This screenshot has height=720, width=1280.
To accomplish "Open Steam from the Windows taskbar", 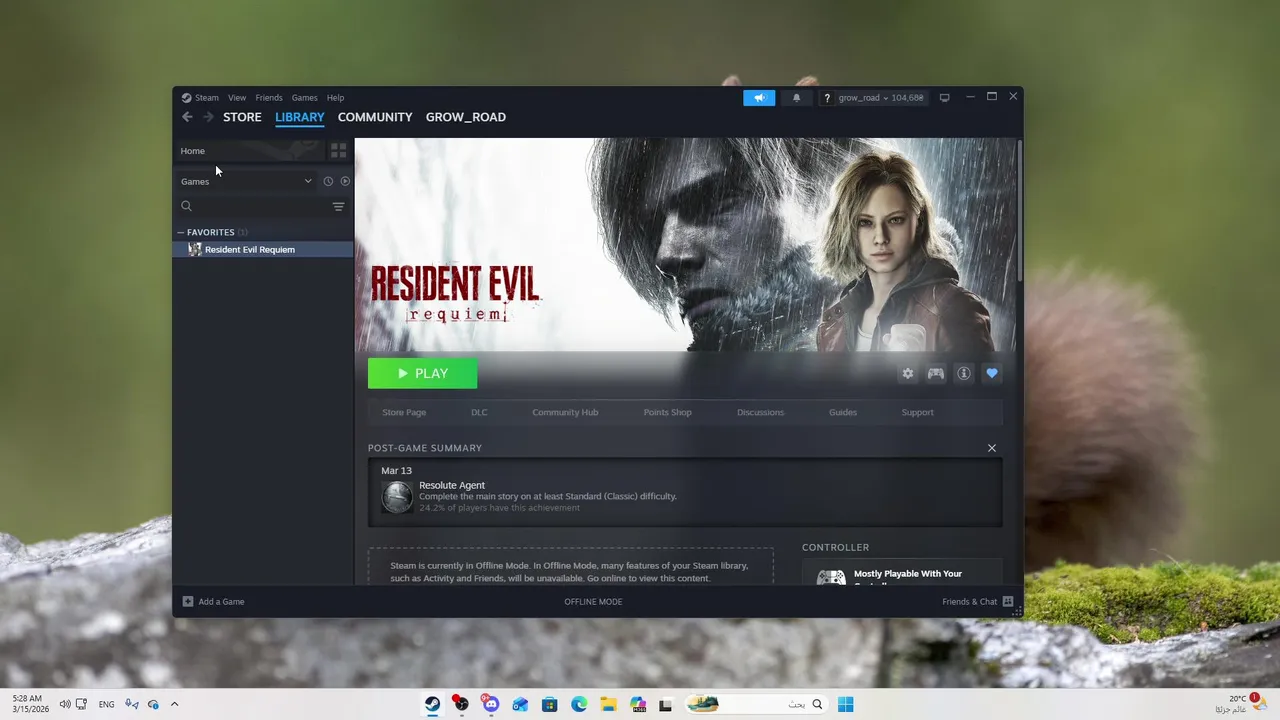I will click(x=432, y=704).
